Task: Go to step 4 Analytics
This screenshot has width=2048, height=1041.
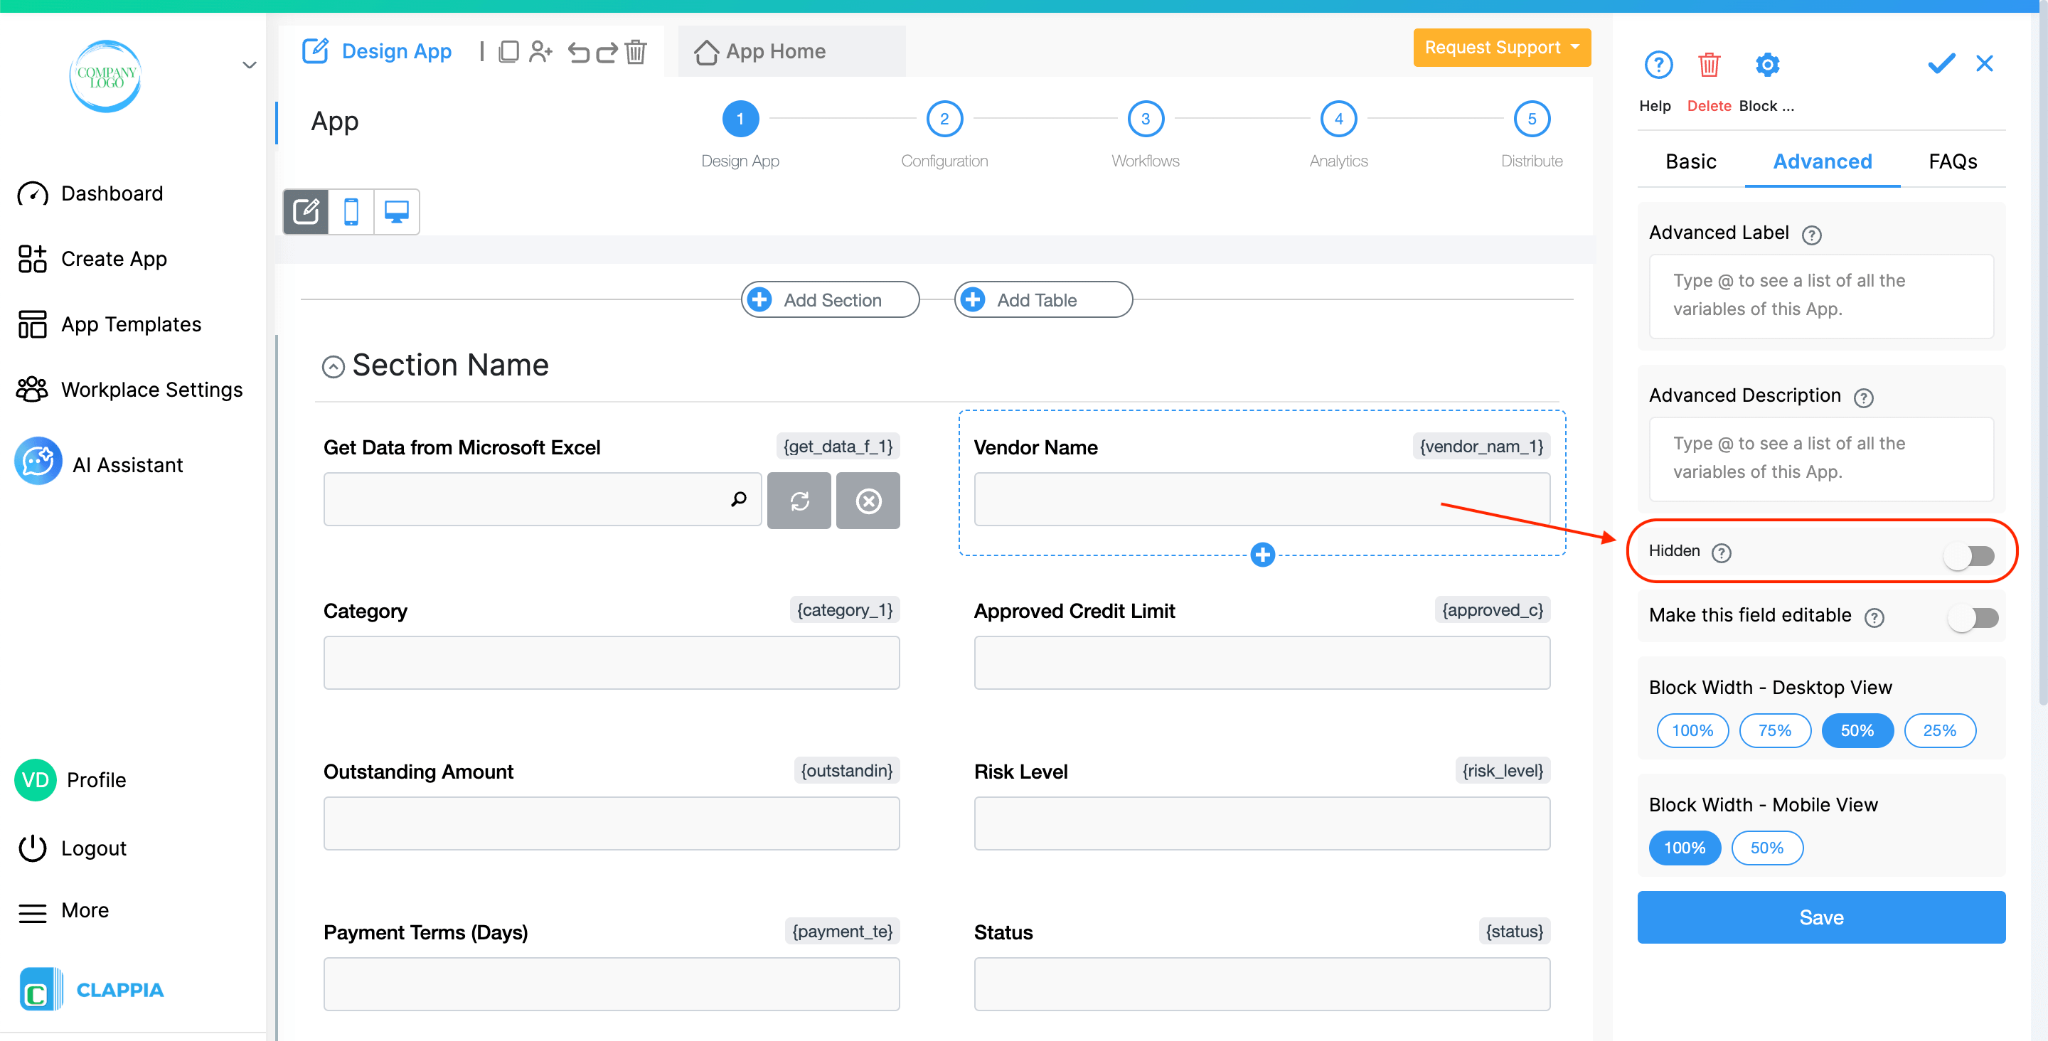Action: tap(1339, 119)
